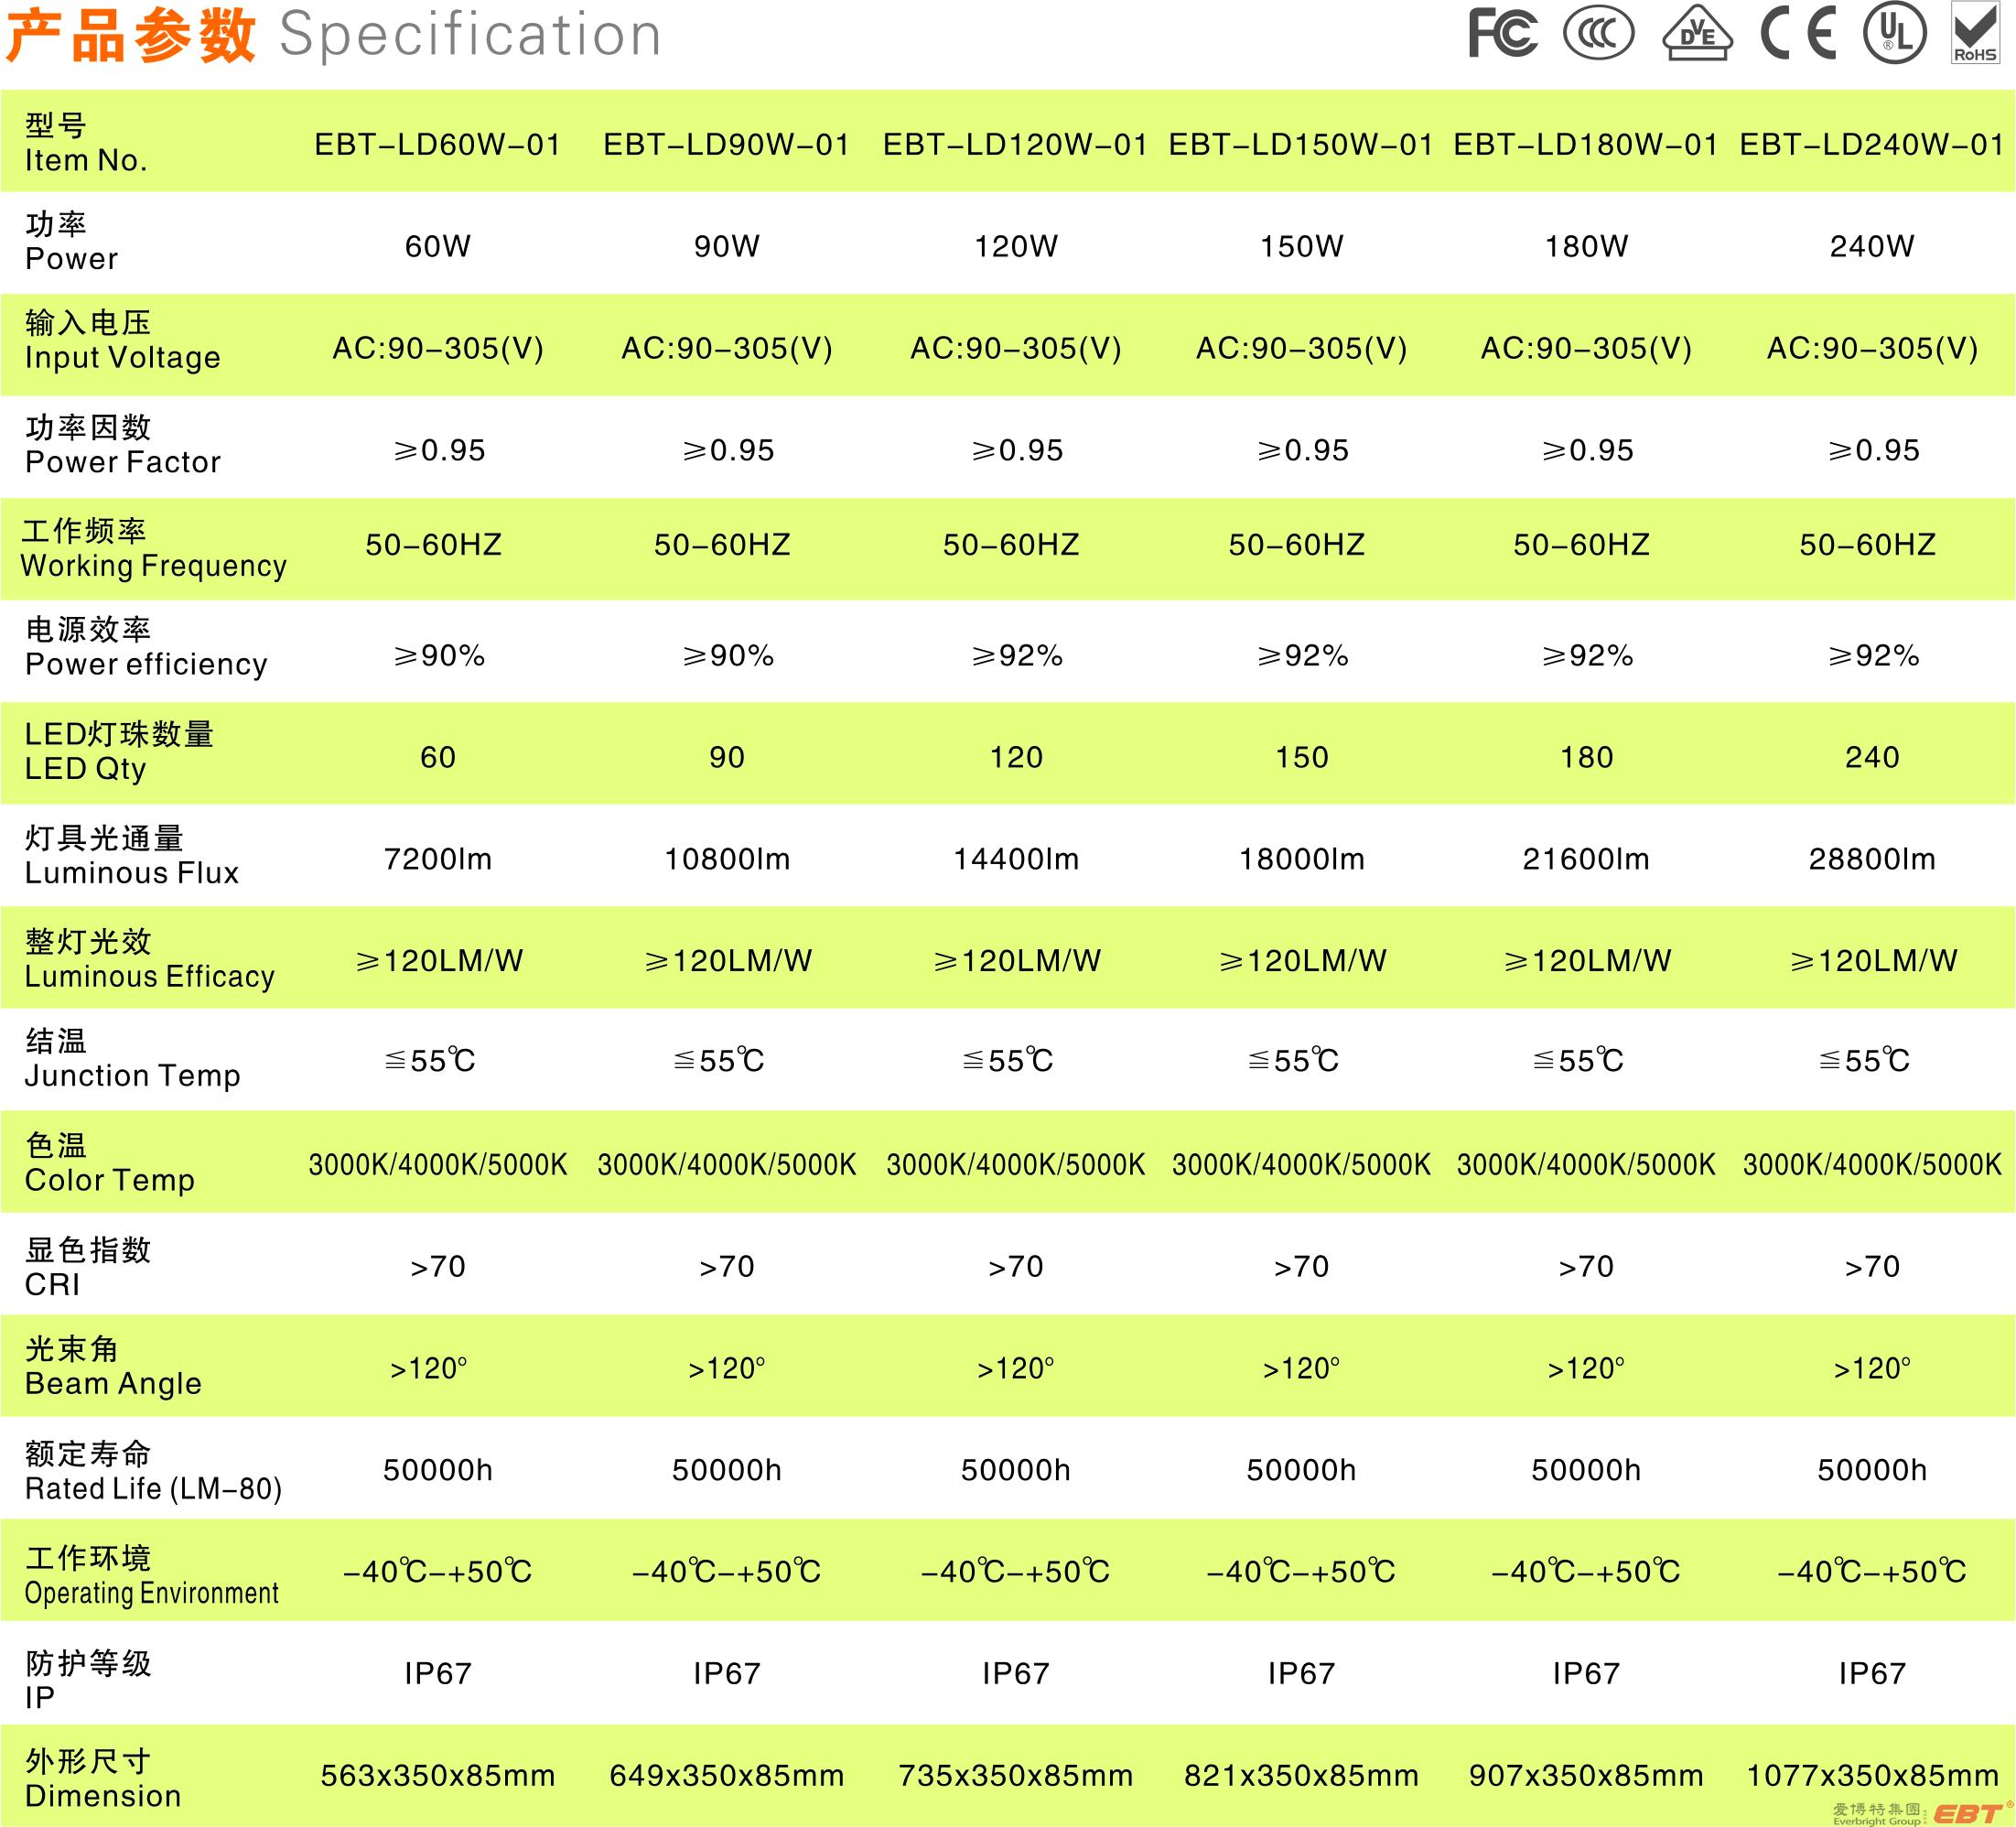Click the 1077x350x85mm dimension value

(x=1871, y=1776)
